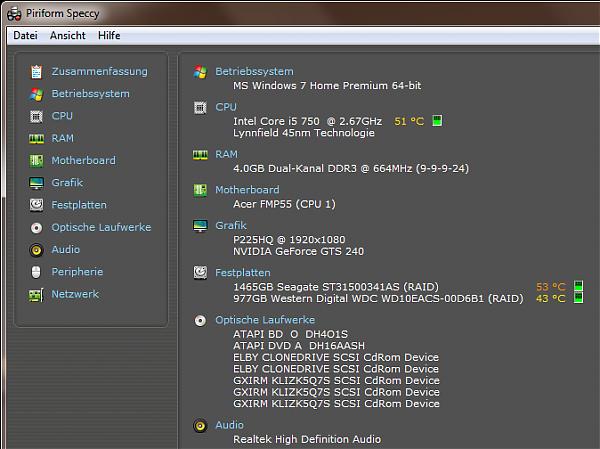Click the drive icon beside Festplatten summary heading
Image resolution: width=600 pixels, height=449 pixels.
[200, 273]
